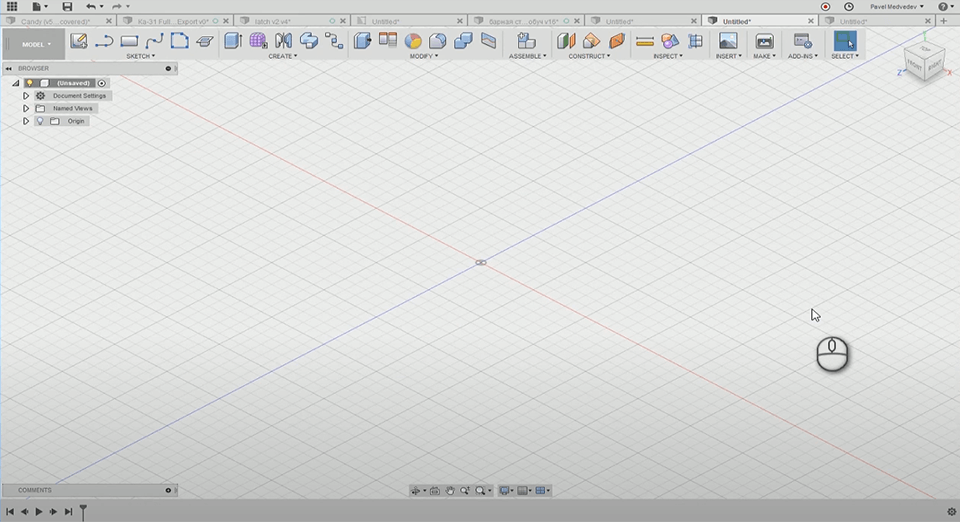The image size is (960, 522).
Task: Select the Press Pull tool
Action: pyautogui.click(x=362, y=41)
